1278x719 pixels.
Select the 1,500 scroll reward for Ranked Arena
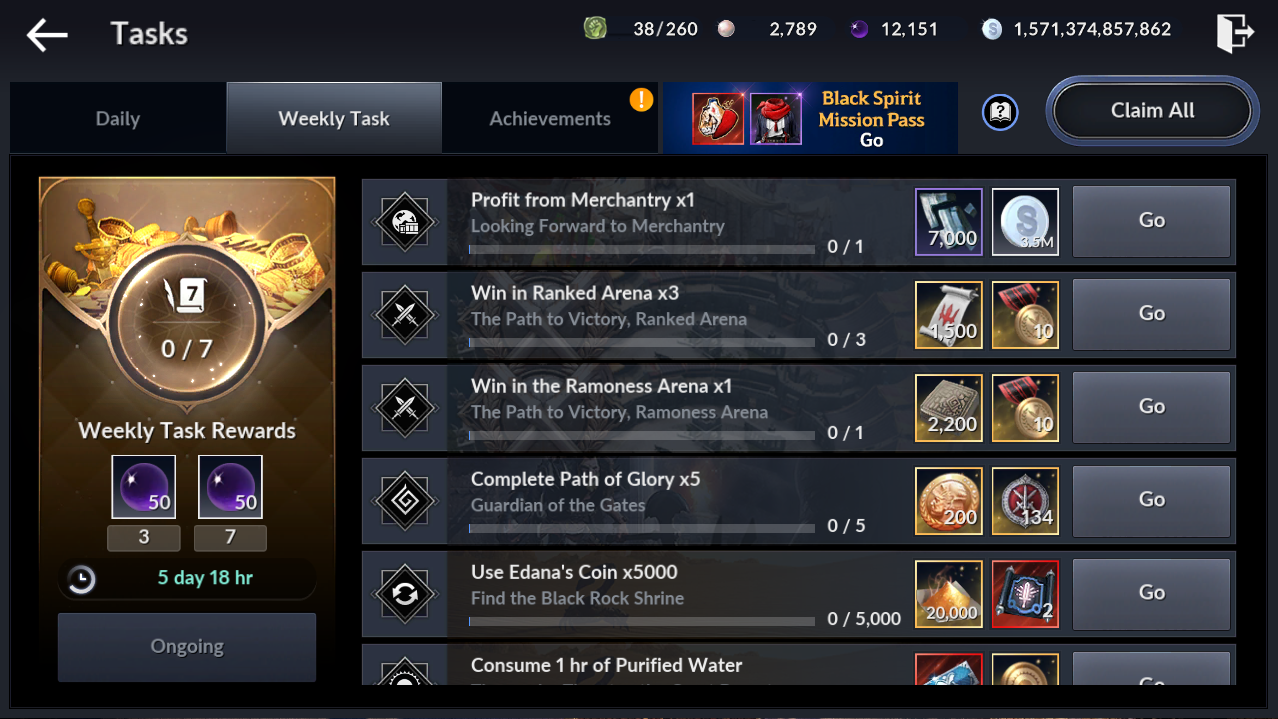pos(949,314)
